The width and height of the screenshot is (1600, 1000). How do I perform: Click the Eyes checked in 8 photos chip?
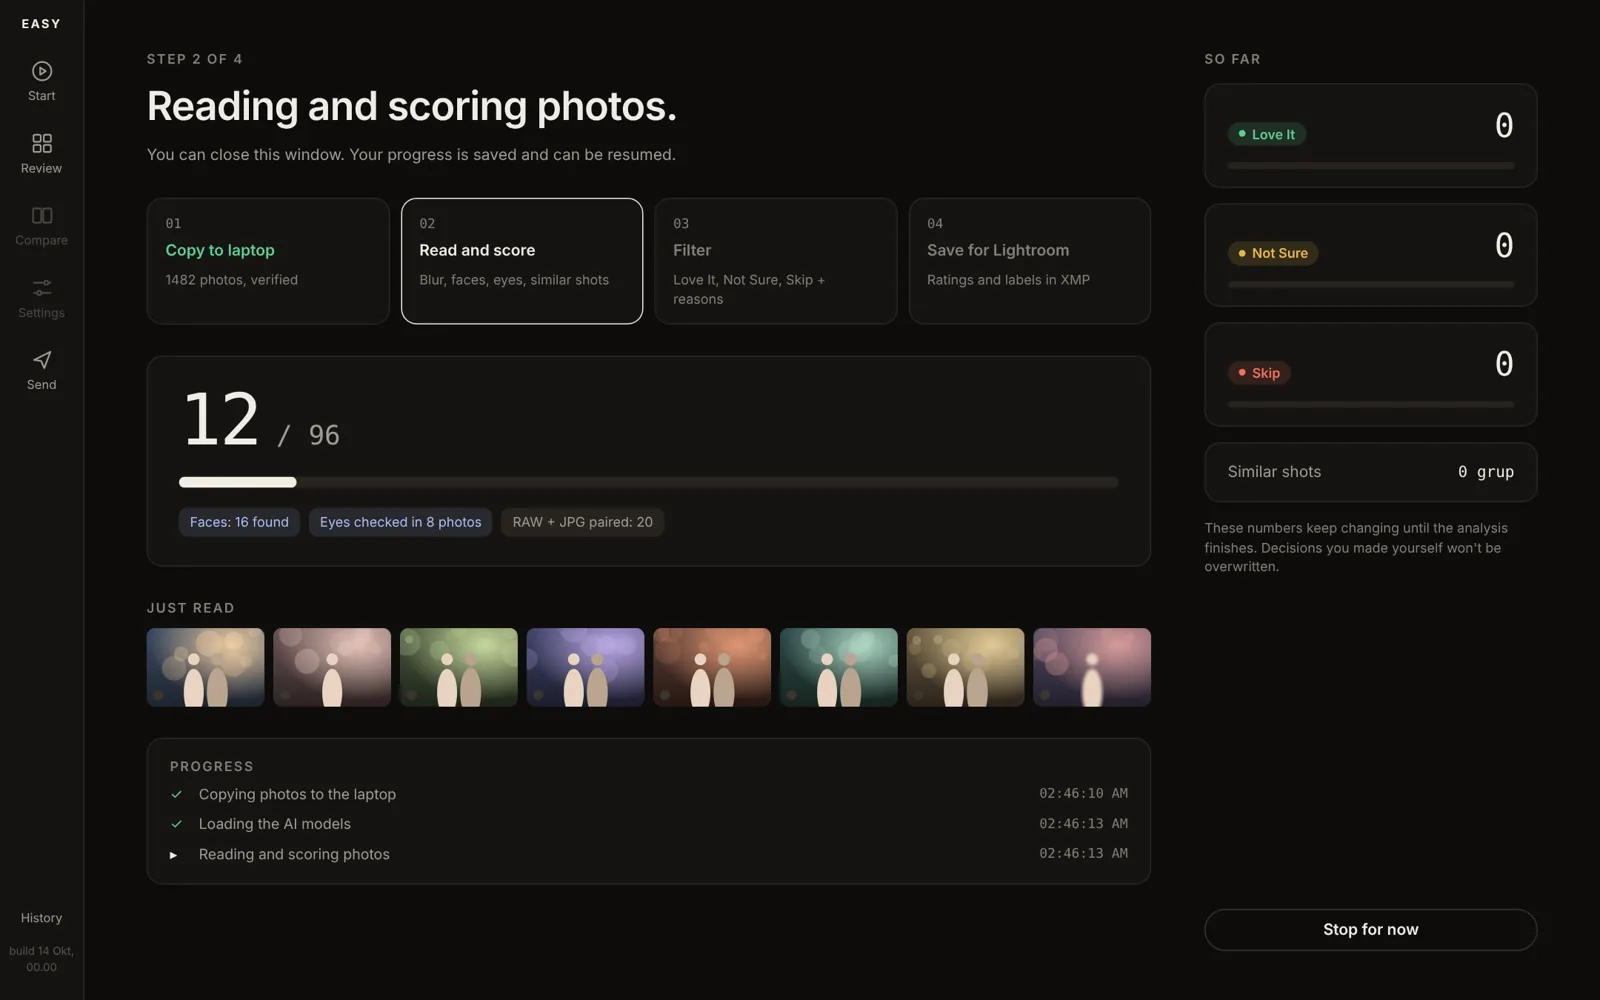pos(400,522)
